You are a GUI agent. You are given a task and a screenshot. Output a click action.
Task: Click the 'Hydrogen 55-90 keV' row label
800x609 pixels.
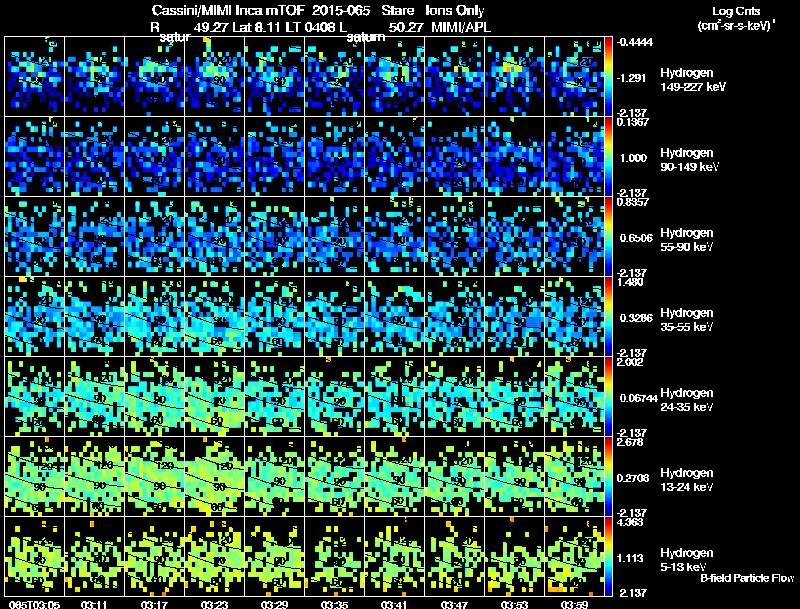(x=687, y=240)
